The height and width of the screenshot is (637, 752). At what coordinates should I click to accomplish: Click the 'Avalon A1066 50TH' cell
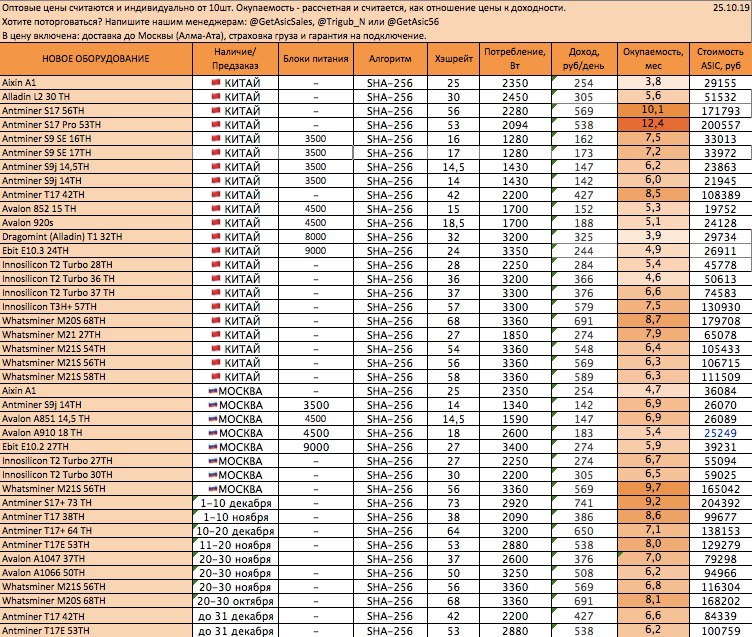96,573
